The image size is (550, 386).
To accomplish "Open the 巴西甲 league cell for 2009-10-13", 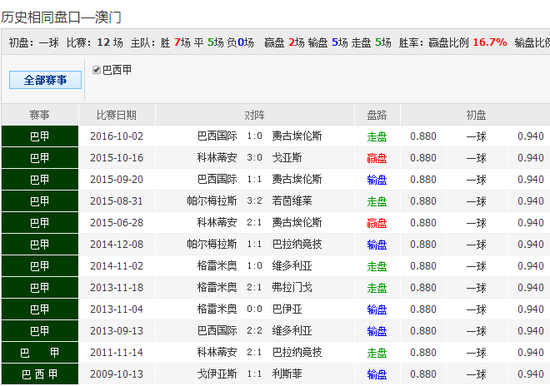I will coord(40,374).
